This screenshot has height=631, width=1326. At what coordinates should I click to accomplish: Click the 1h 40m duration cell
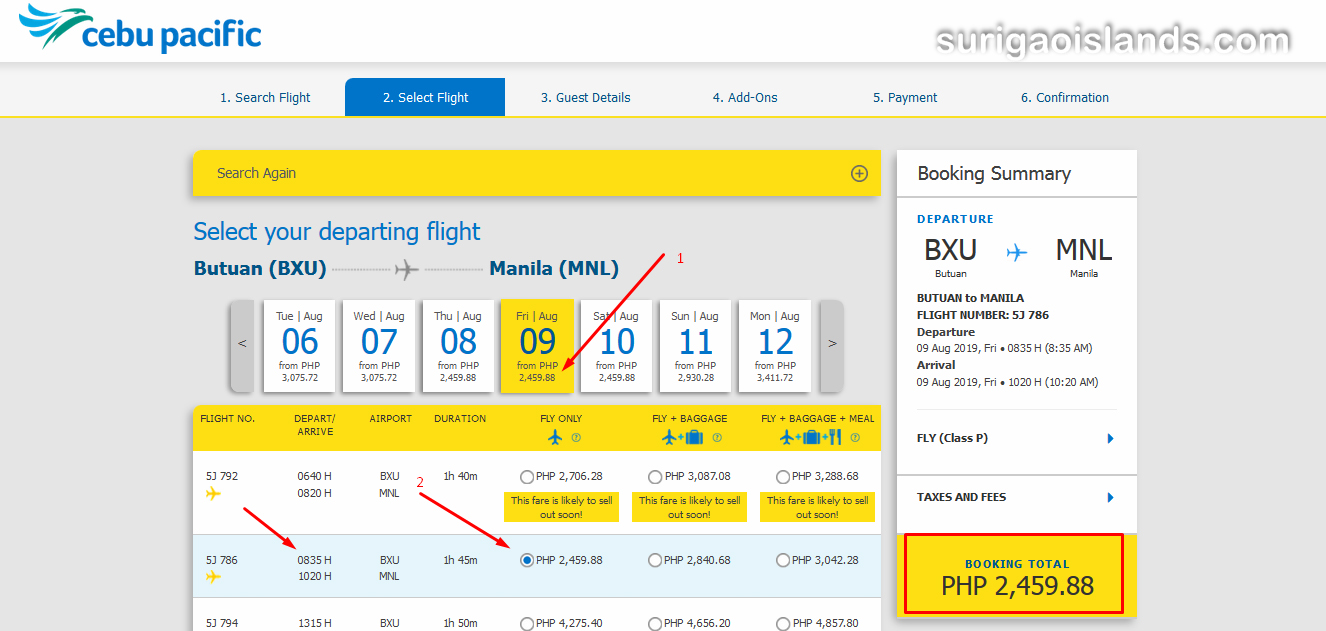(460, 476)
